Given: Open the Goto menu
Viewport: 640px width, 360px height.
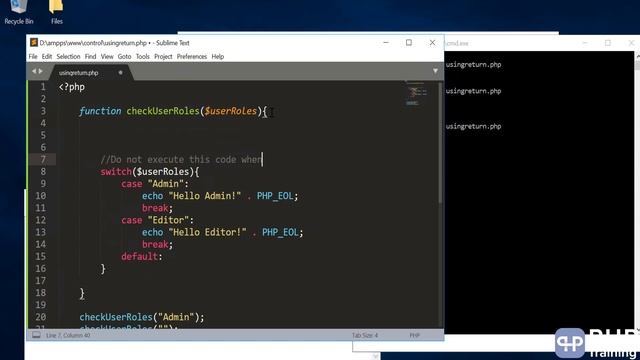Looking at the screenshot, I should coord(124,56).
